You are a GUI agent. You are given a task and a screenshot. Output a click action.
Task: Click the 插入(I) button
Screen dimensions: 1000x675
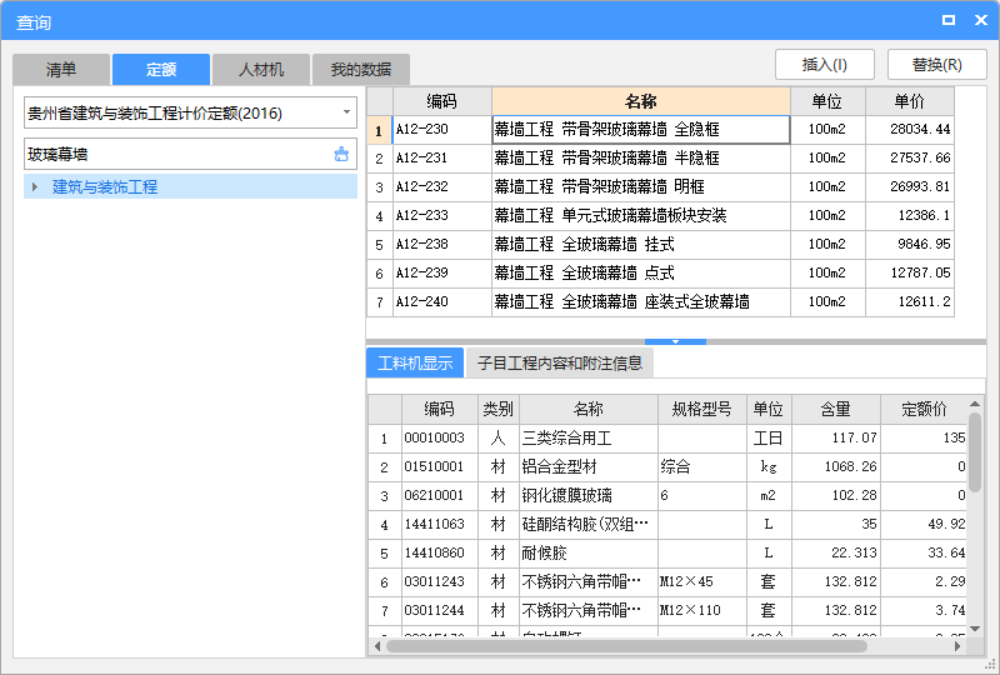point(824,64)
